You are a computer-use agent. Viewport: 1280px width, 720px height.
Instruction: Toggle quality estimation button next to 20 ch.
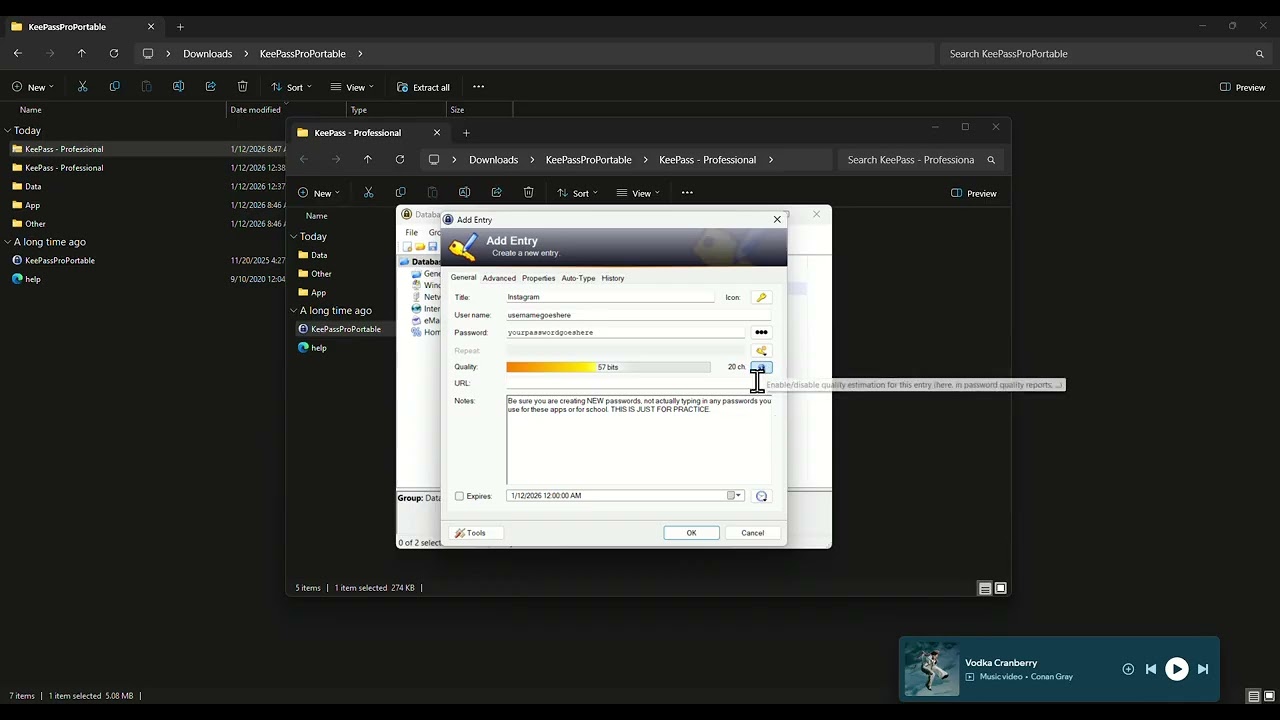point(761,367)
